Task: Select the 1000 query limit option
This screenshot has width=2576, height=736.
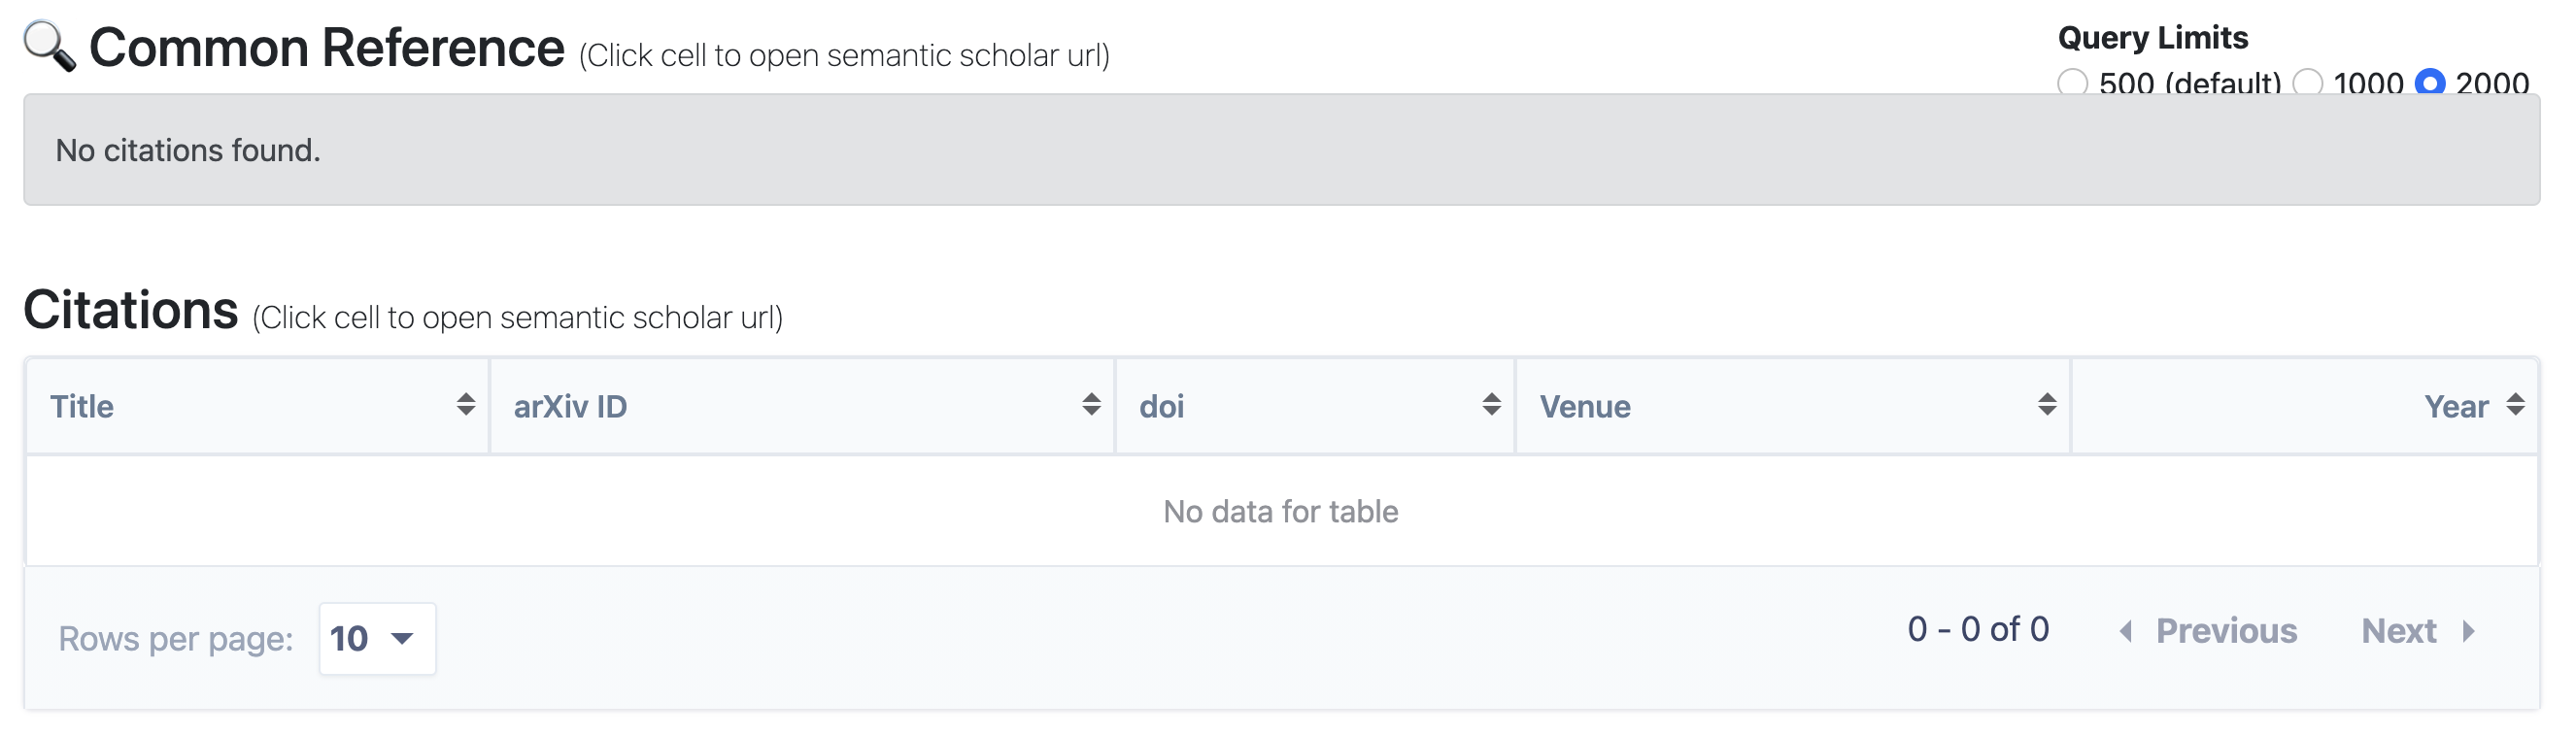Action: tap(2307, 83)
